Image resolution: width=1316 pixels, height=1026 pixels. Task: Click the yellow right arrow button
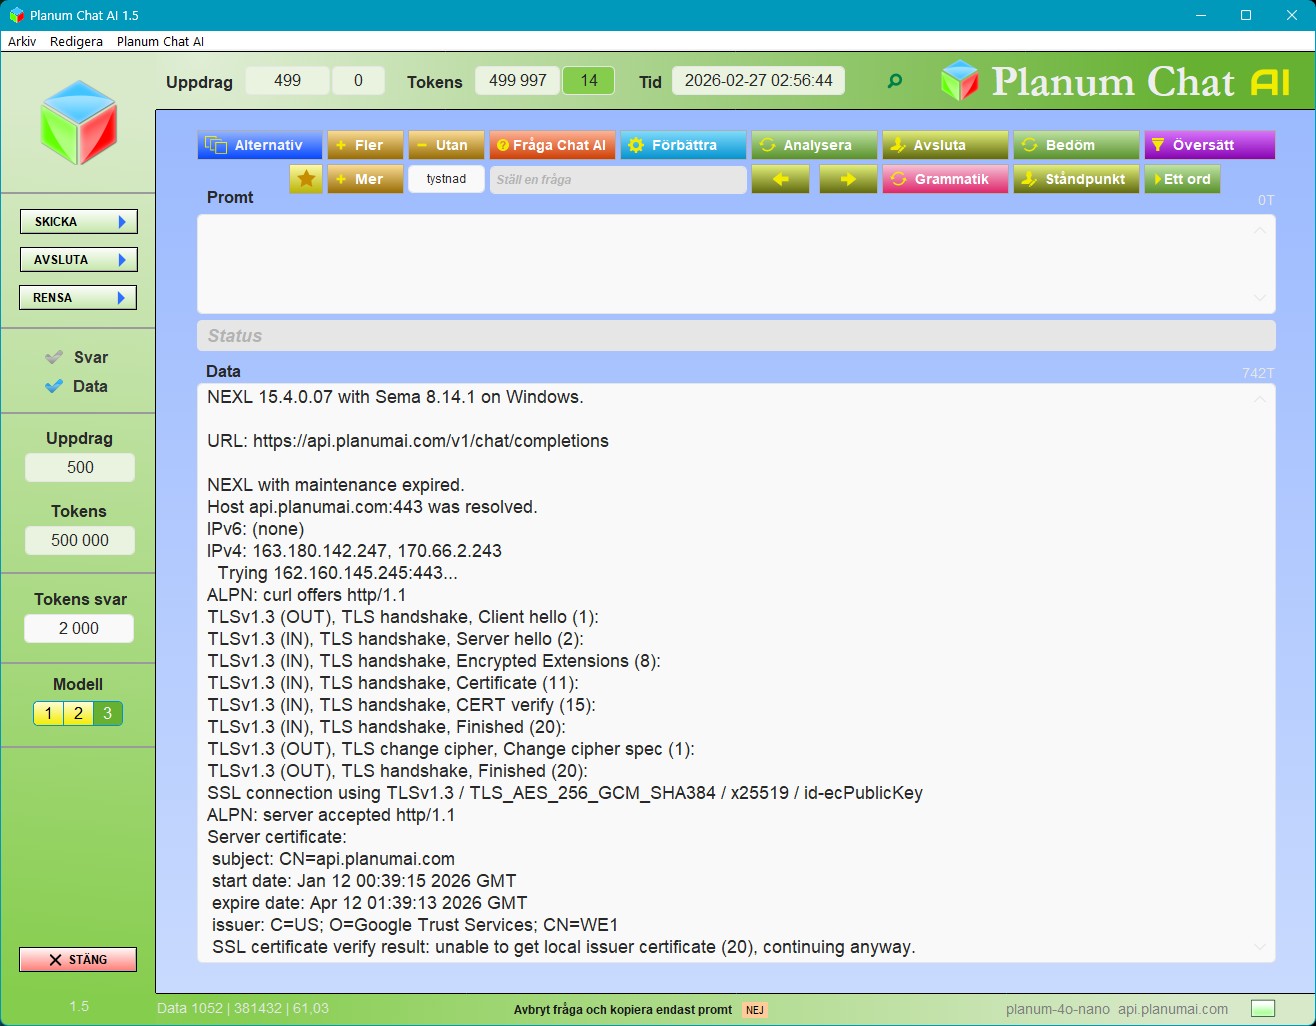(x=848, y=179)
